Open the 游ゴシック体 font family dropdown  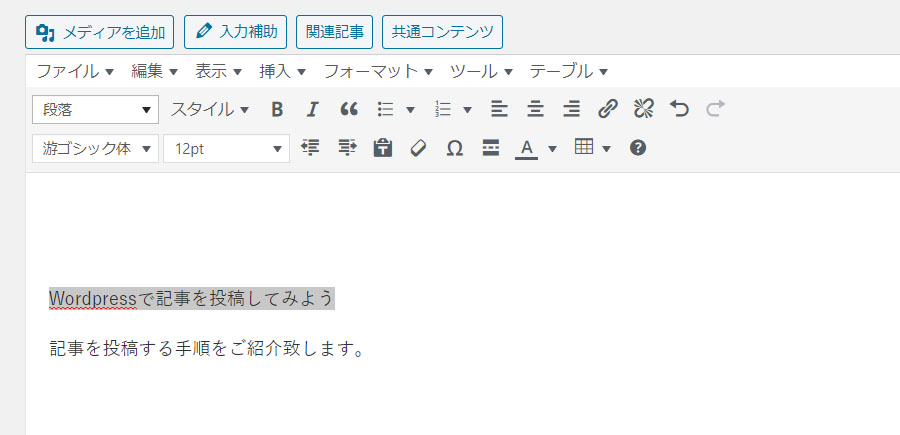pyautogui.click(x=95, y=148)
